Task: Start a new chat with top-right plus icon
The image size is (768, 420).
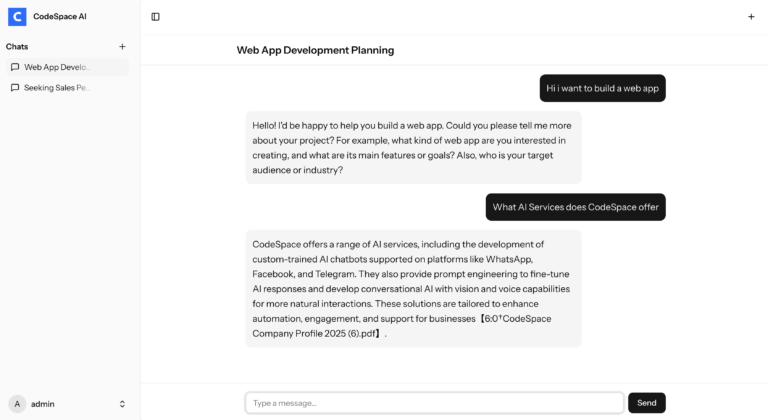Action: [x=751, y=17]
